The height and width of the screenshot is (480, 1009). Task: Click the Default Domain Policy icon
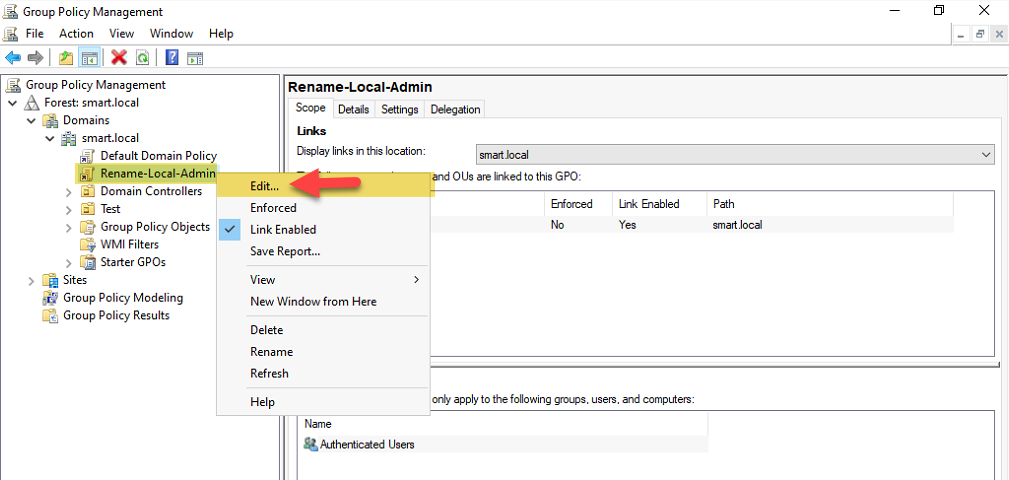(x=88, y=156)
